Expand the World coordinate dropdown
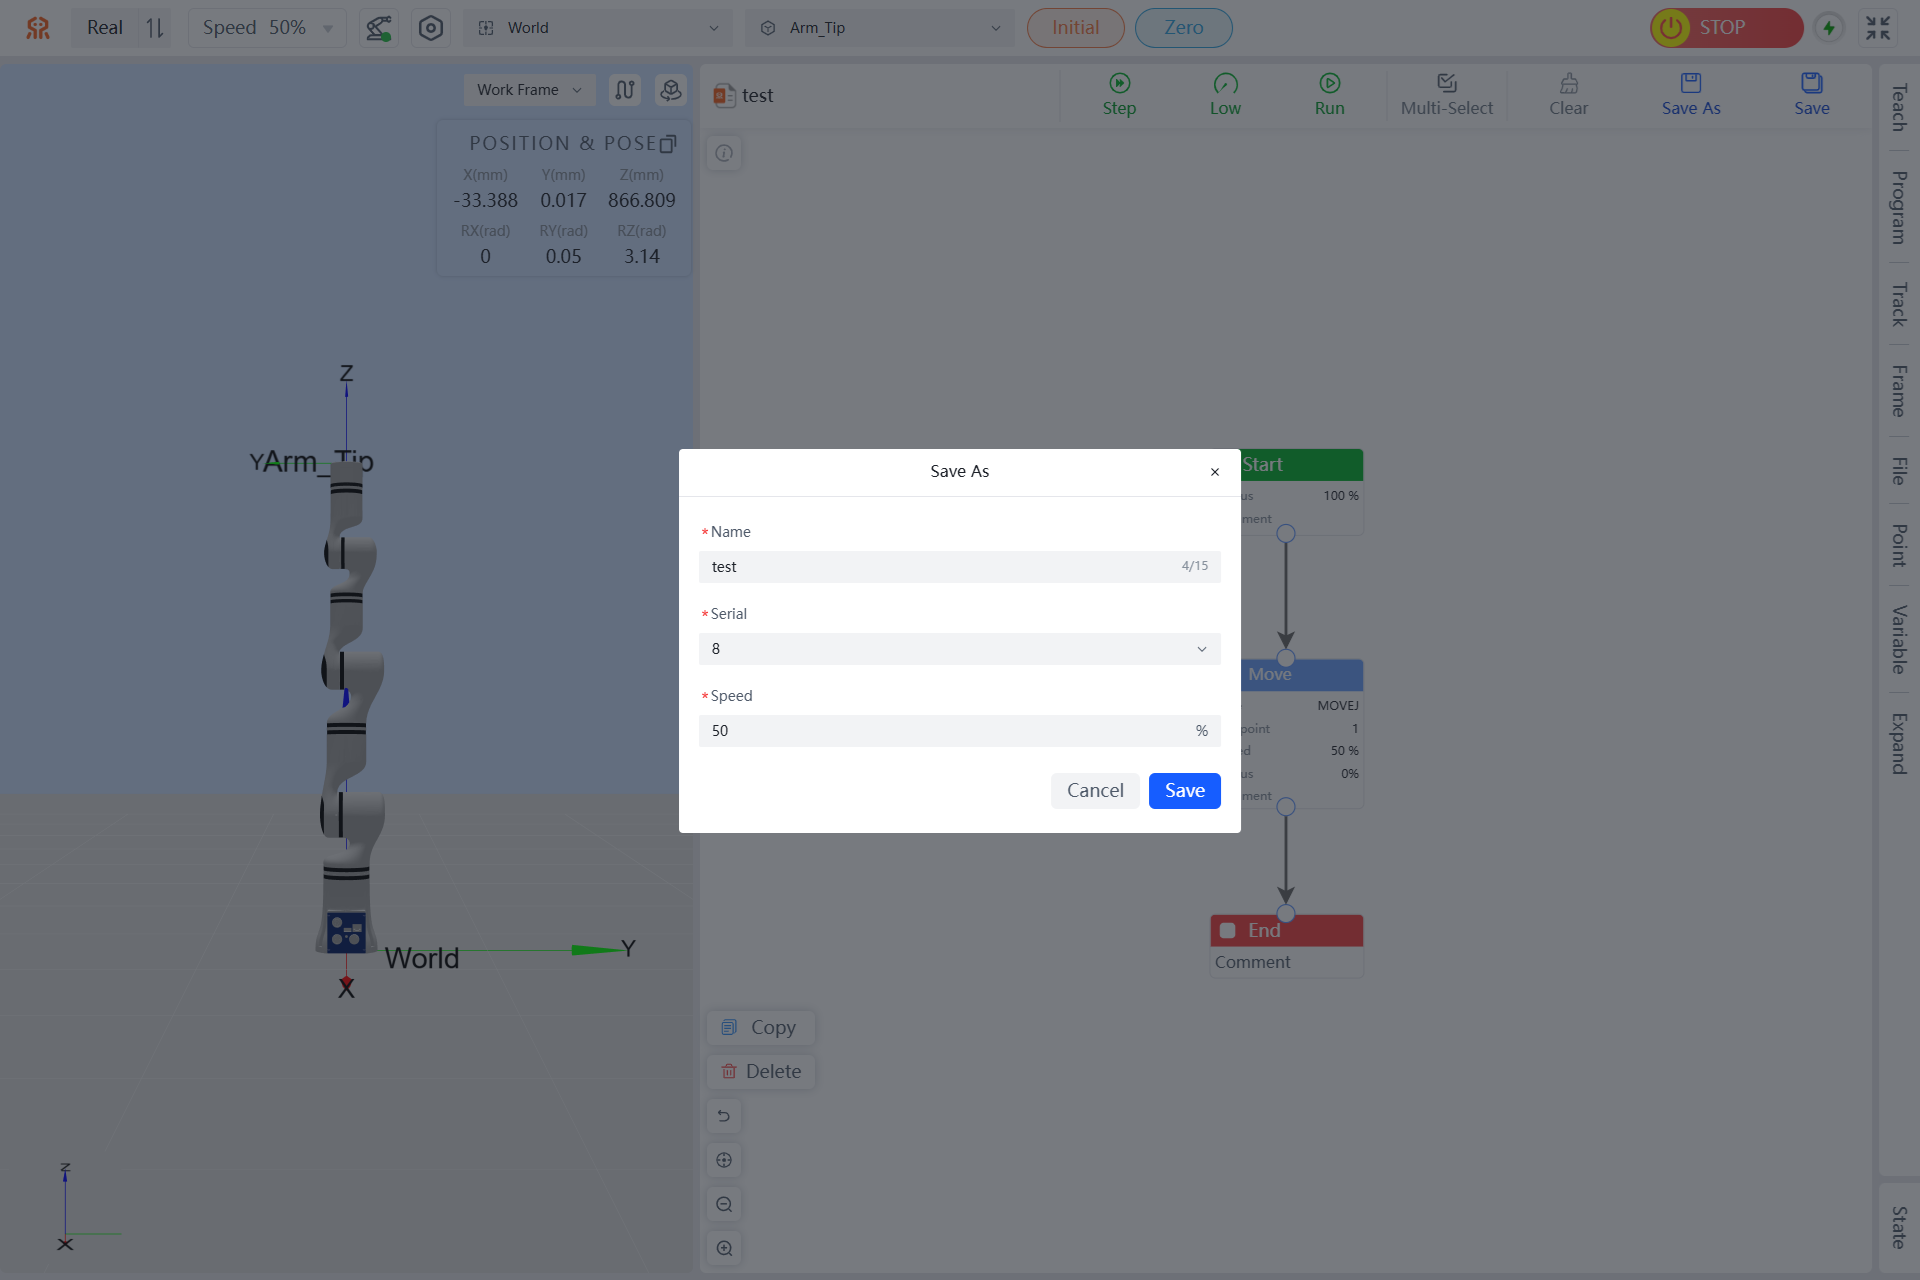 [x=598, y=28]
